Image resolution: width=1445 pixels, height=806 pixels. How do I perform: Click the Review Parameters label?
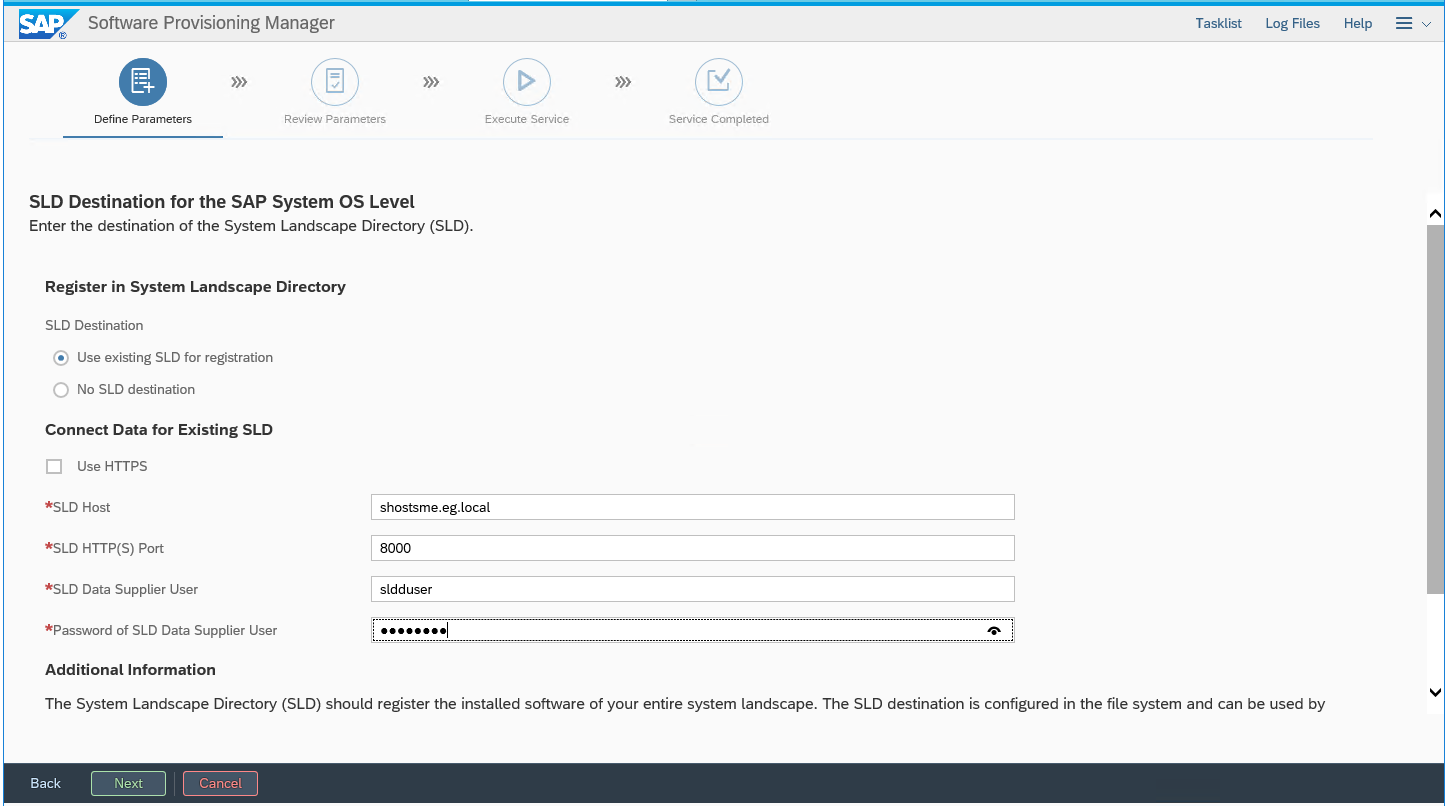335,119
